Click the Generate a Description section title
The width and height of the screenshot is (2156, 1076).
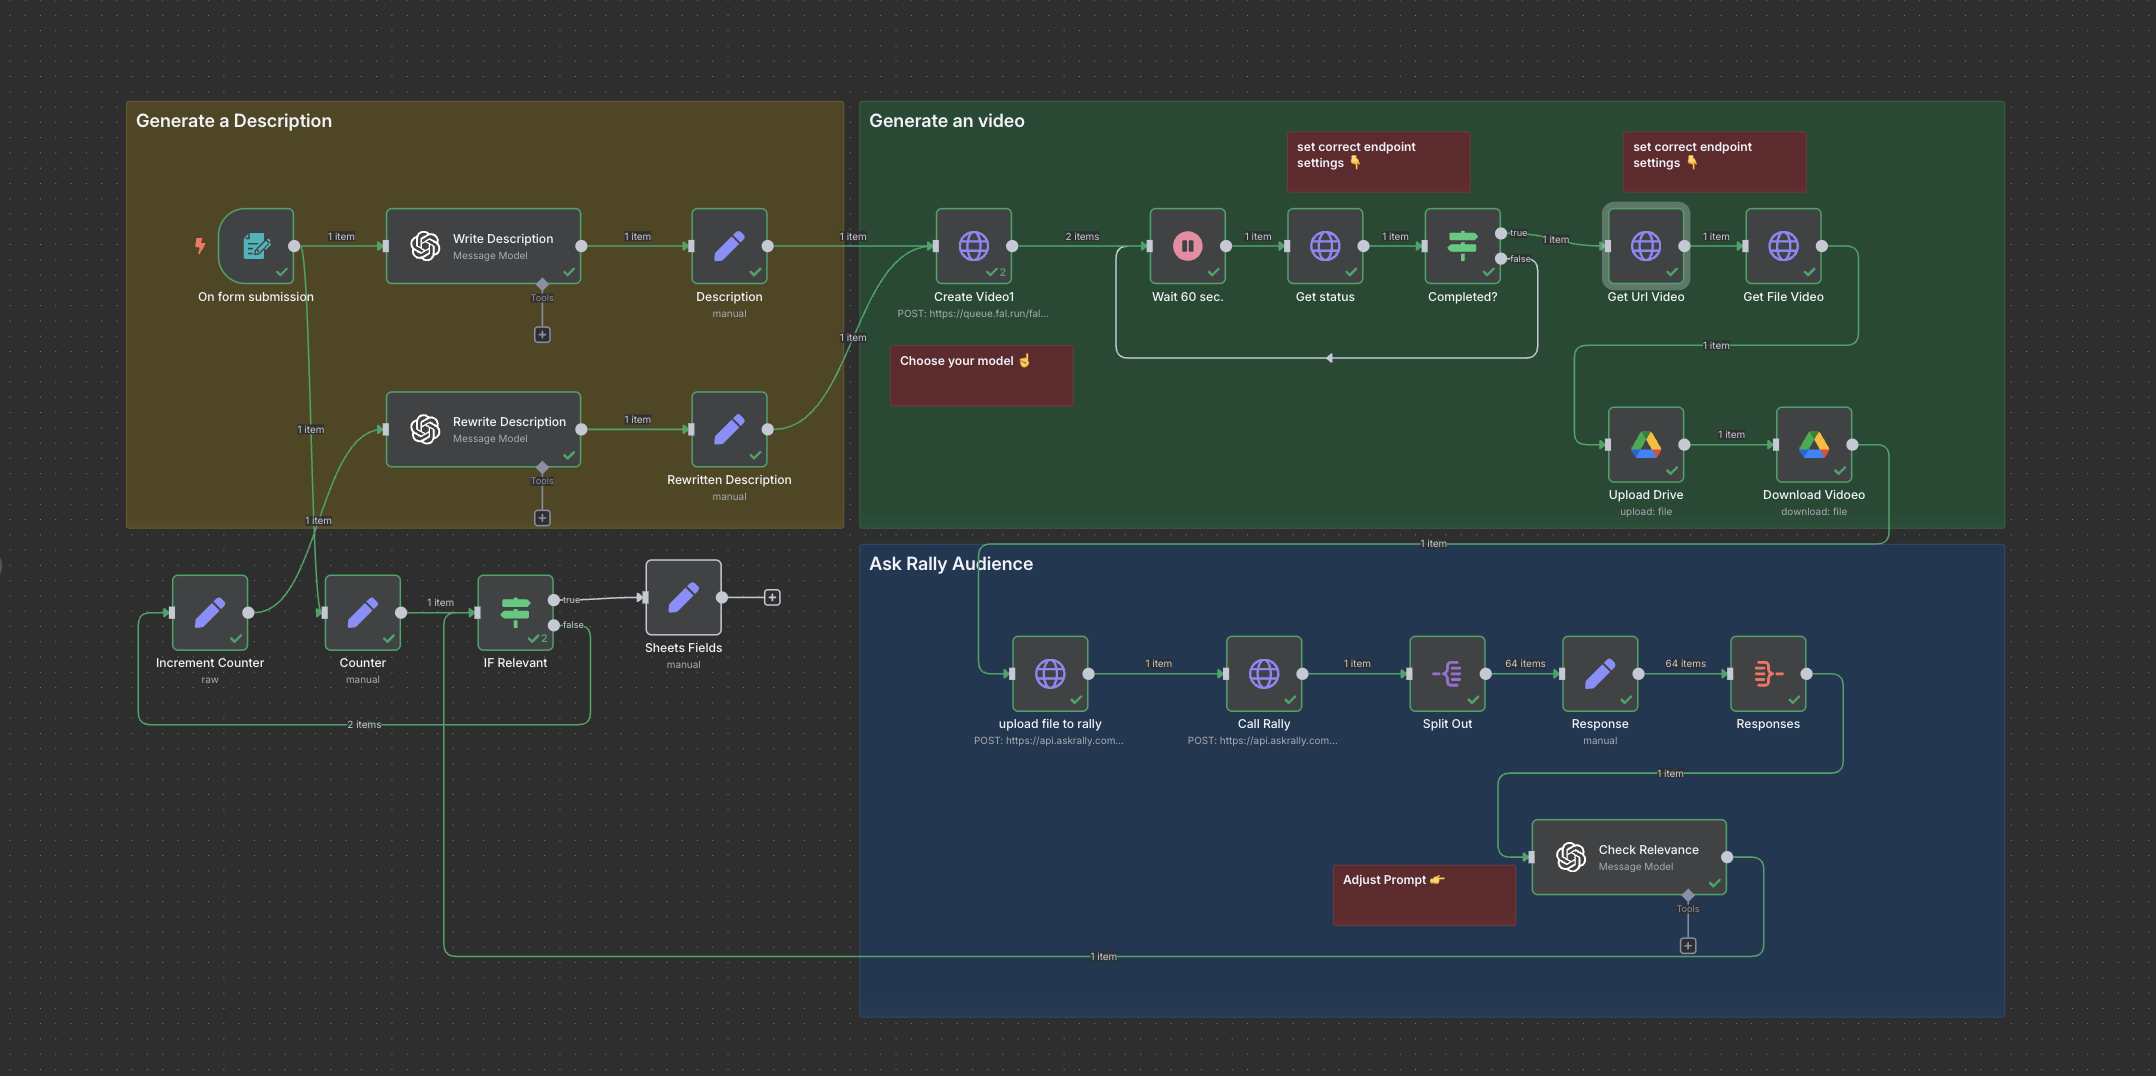234,121
